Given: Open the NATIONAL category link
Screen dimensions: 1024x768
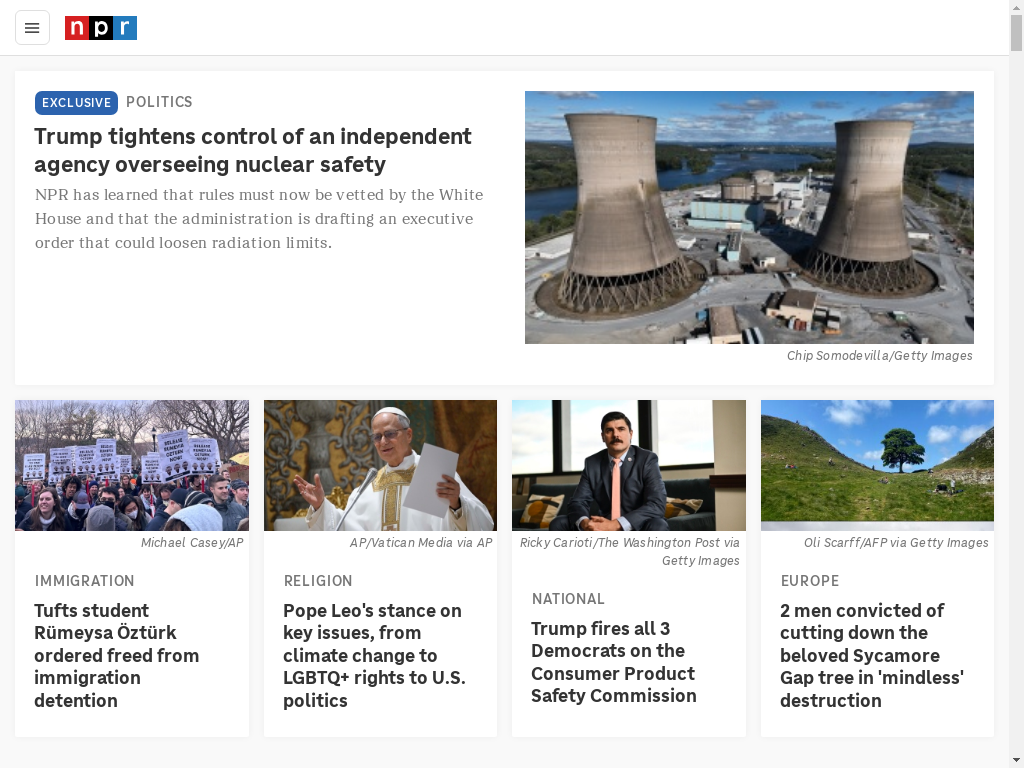Looking at the screenshot, I should (568, 599).
